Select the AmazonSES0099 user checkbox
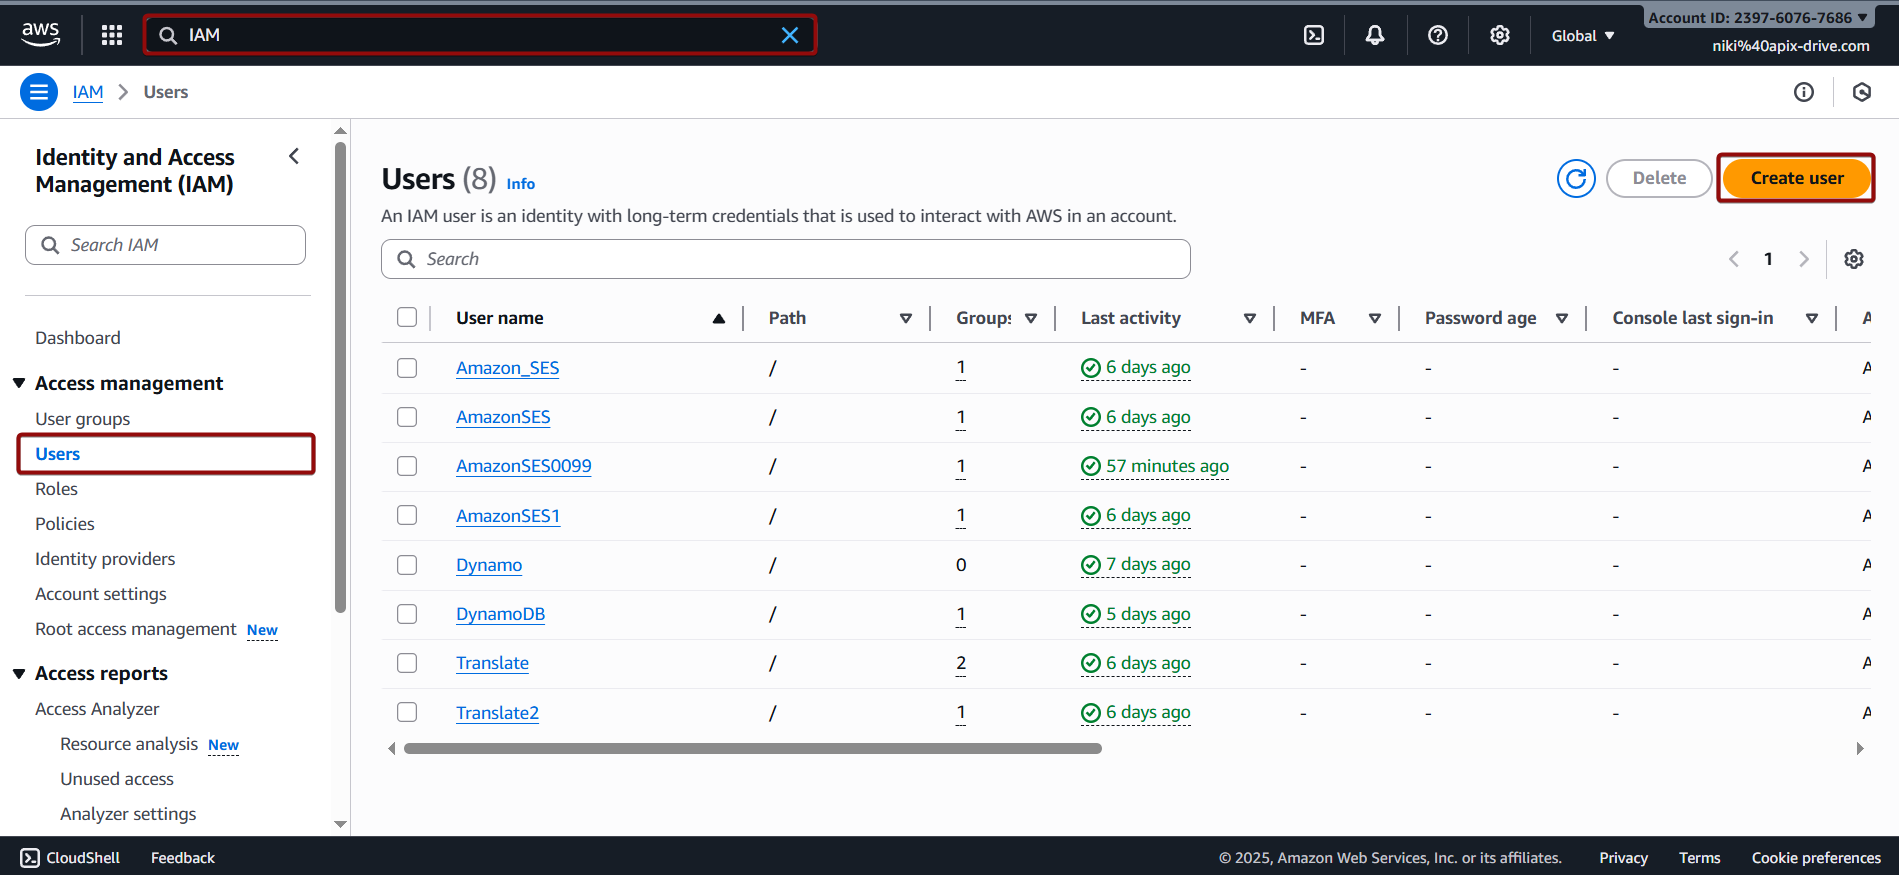The image size is (1899, 875). (x=407, y=466)
